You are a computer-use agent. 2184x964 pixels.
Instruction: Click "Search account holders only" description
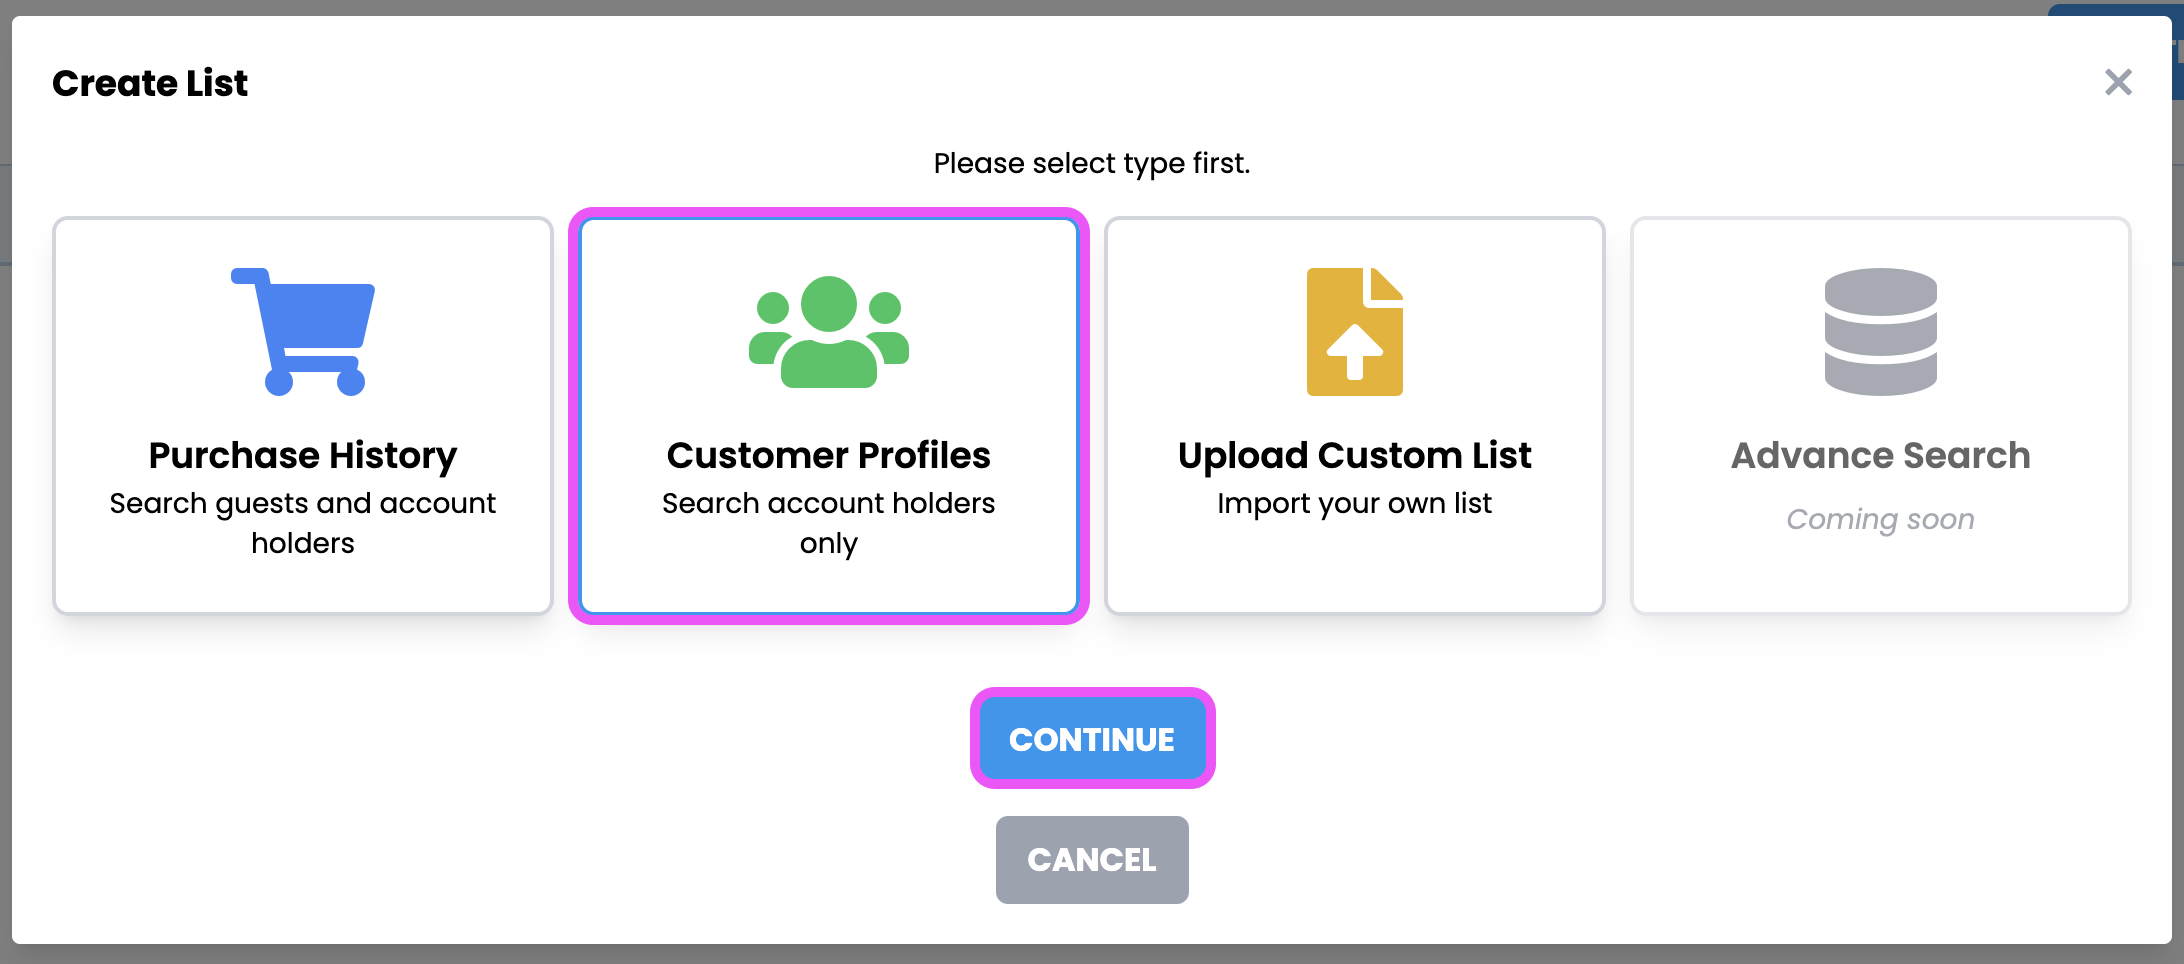[828, 523]
